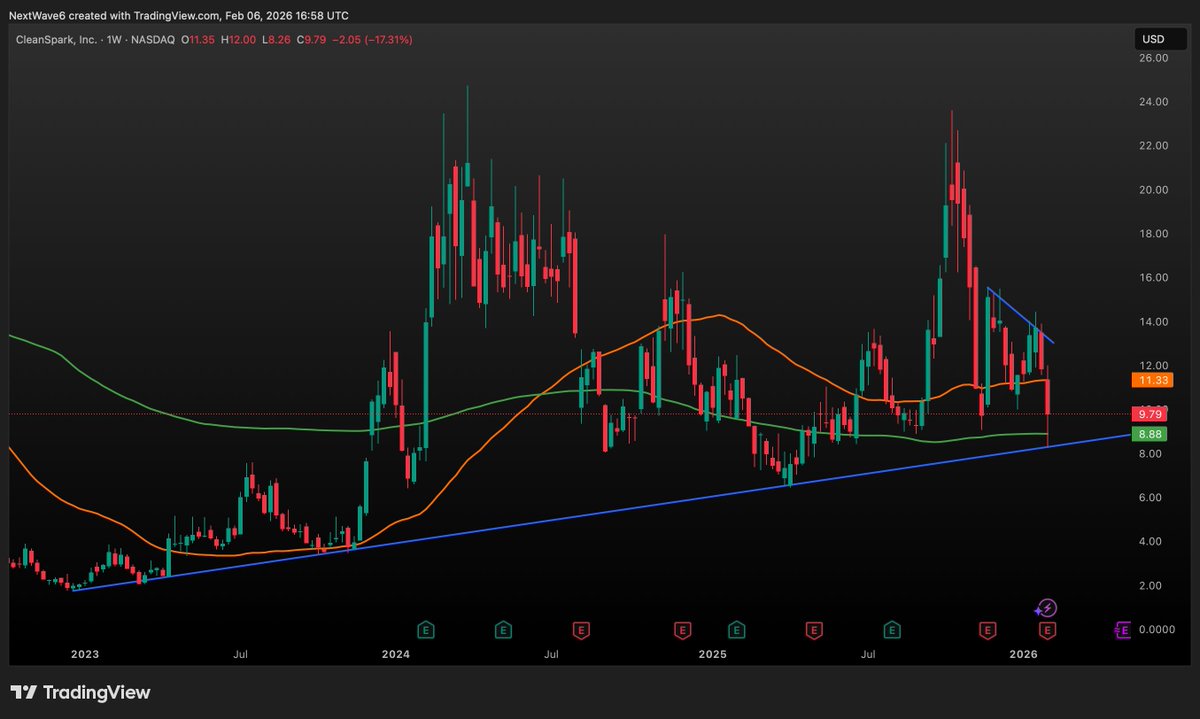This screenshot has width=1200, height=719.
Task: Click the NASDAQ exchange label in the legend
Action: click(x=152, y=39)
